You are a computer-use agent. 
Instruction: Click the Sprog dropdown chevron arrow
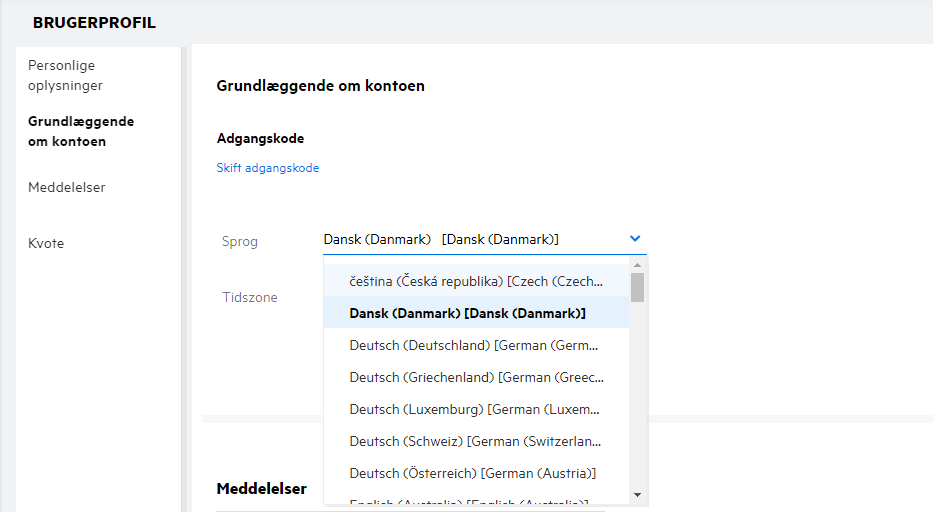[634, 239]
